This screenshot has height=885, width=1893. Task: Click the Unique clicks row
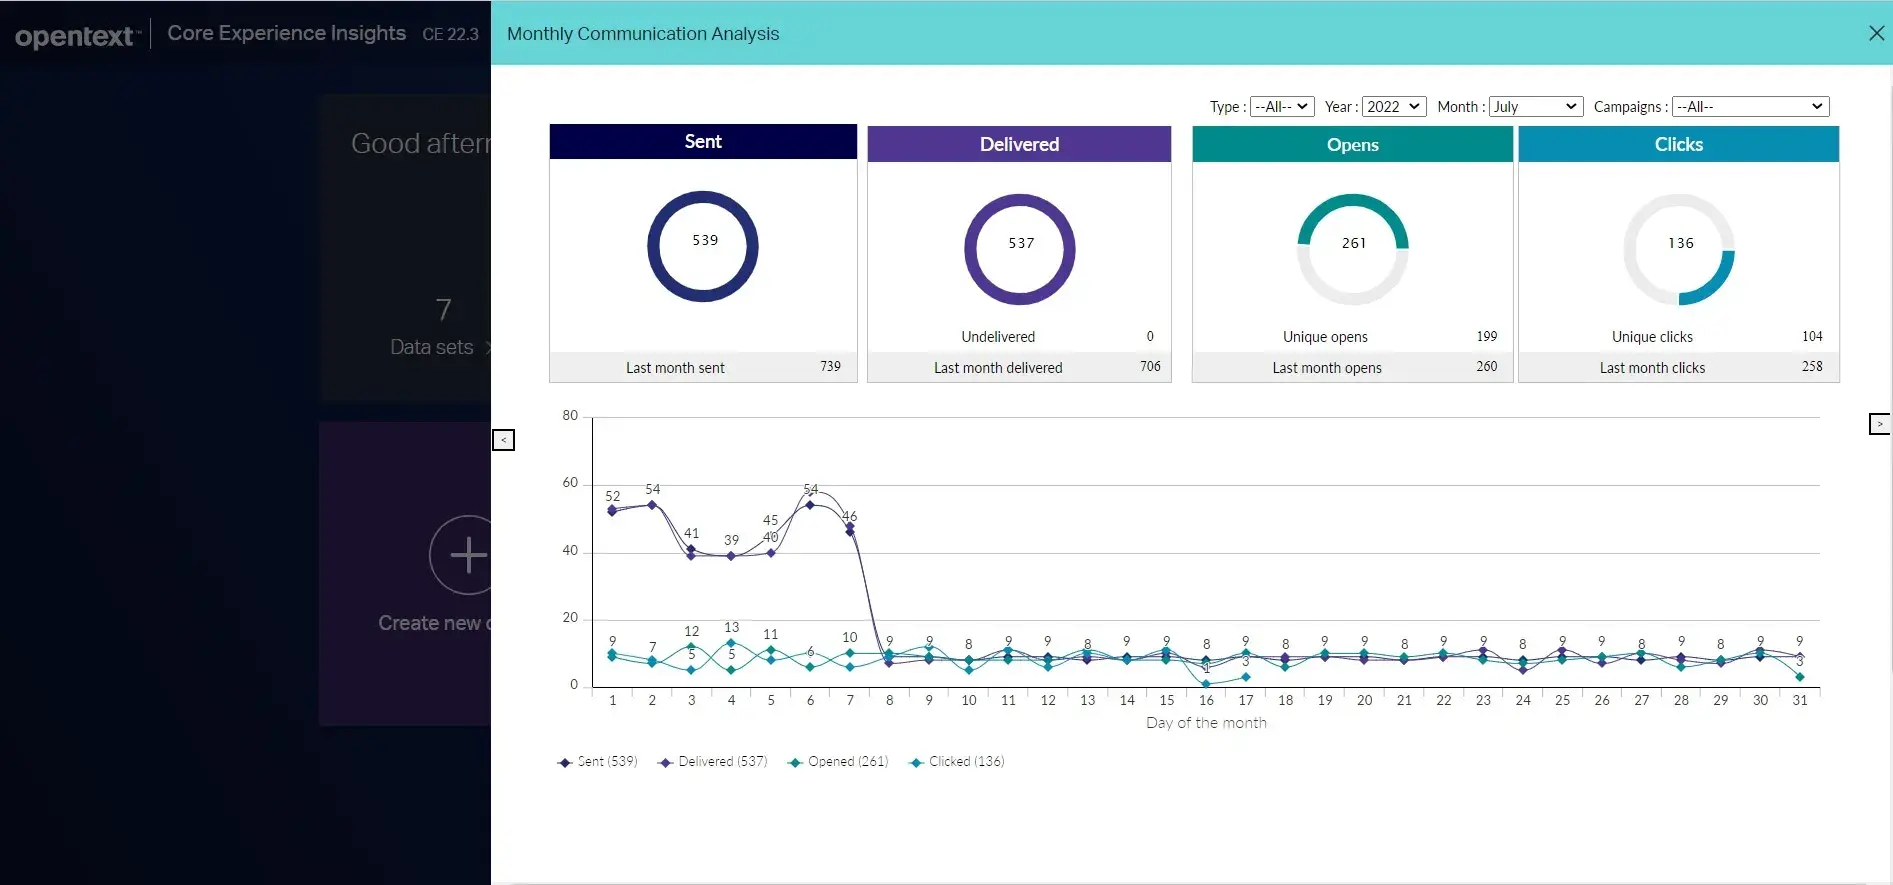1679,337
